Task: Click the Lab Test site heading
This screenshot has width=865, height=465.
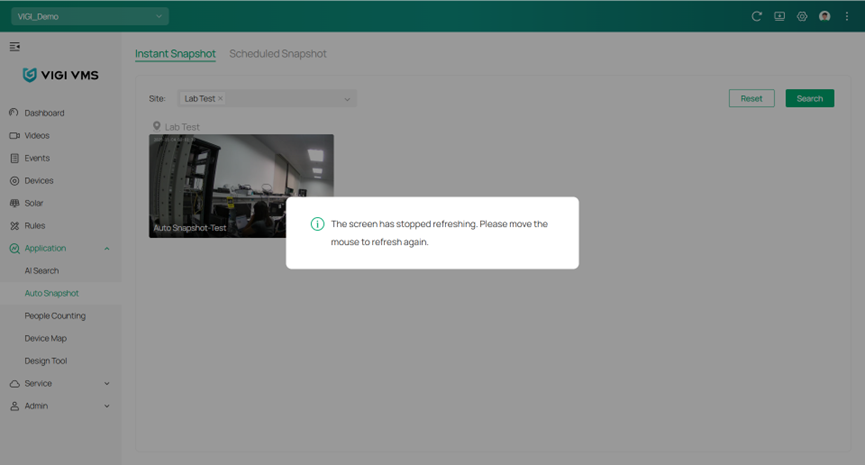Action: pos(182,127)
